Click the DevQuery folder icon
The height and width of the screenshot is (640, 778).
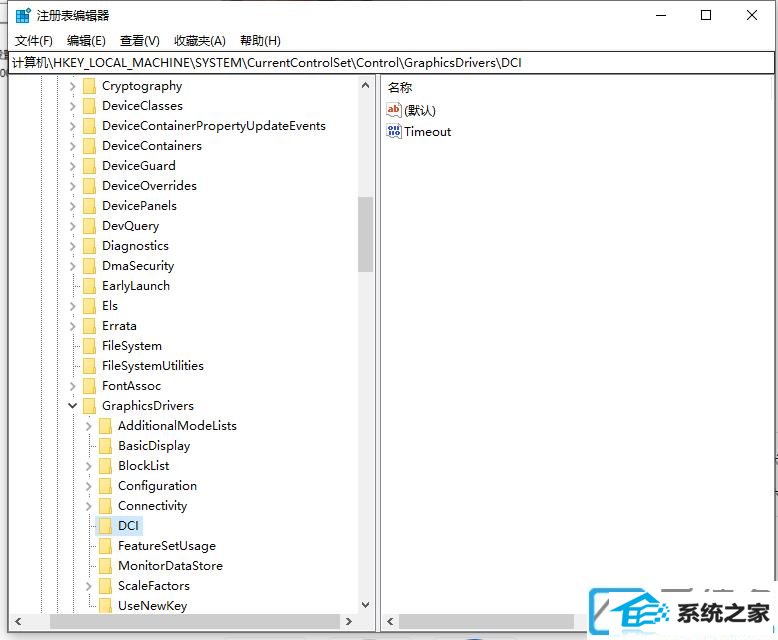point(89,226)
